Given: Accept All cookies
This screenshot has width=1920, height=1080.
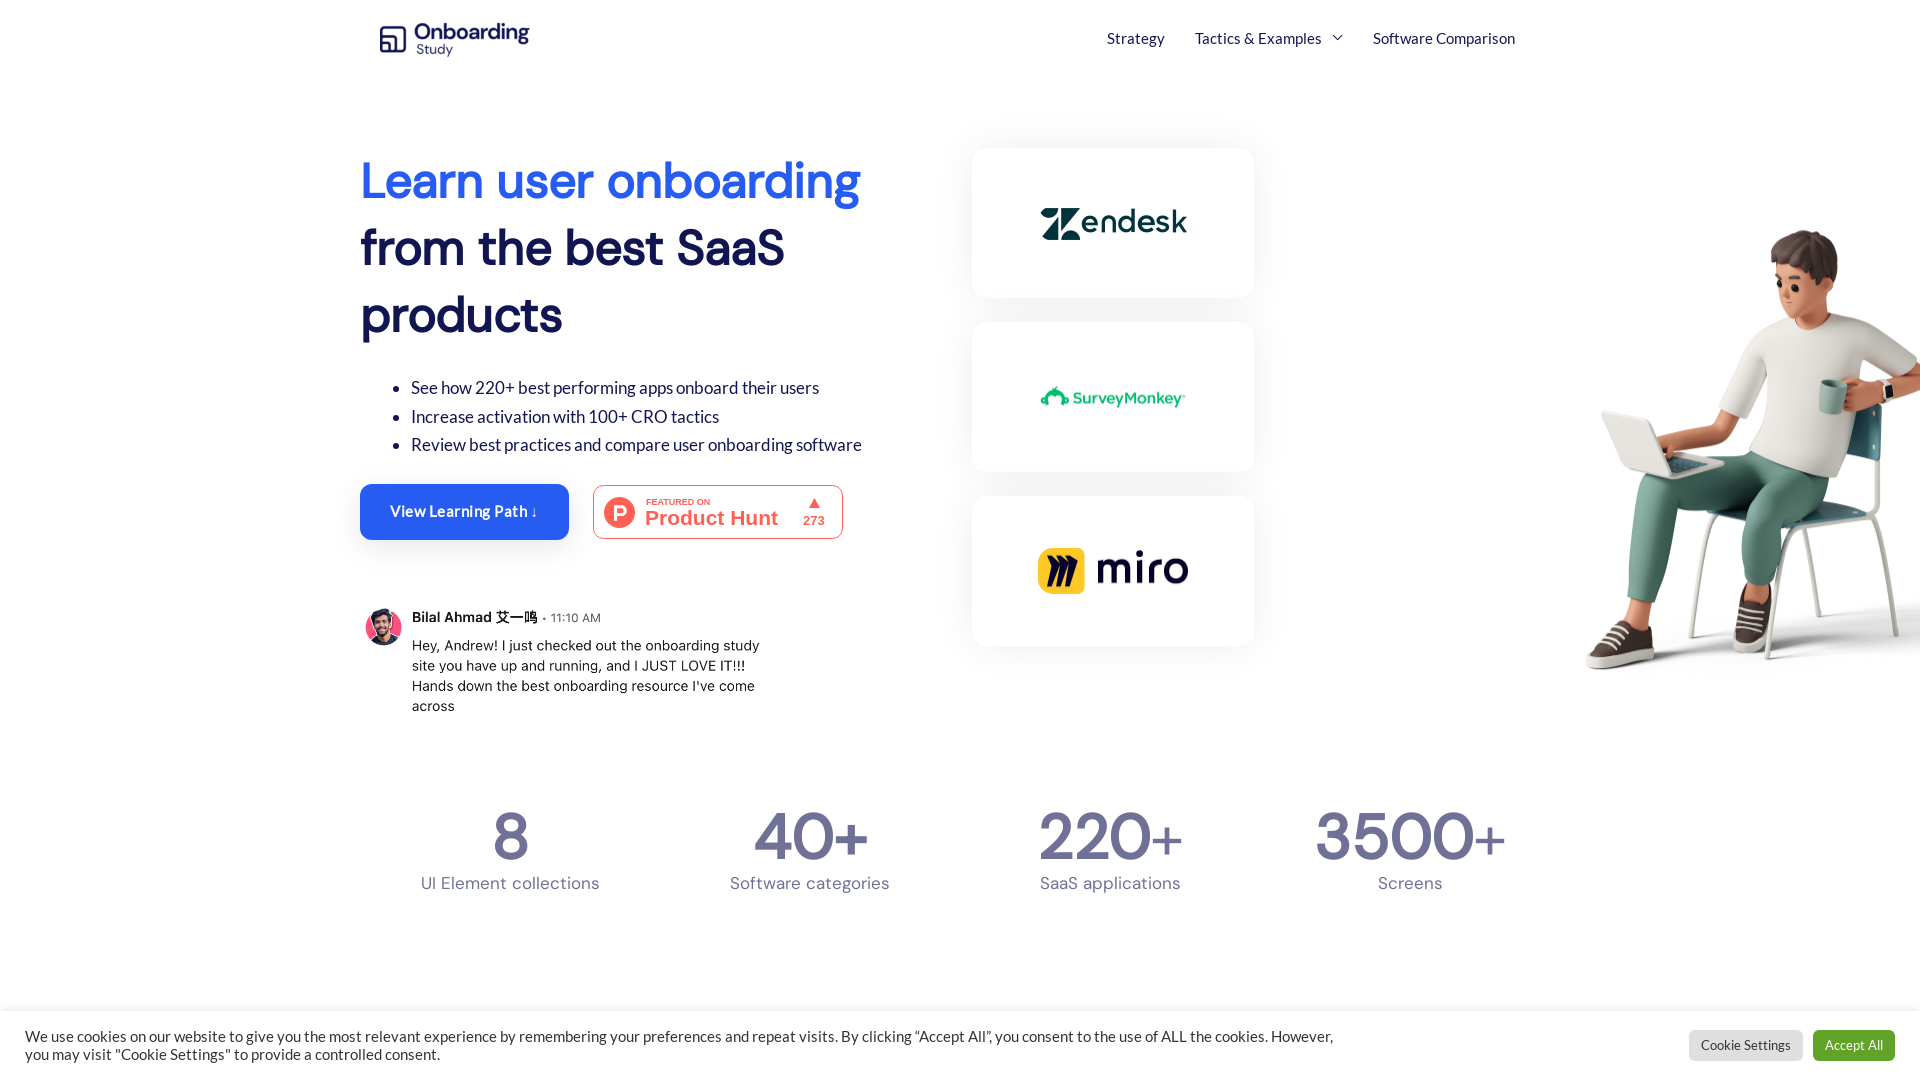Looking at the screenshot, I should point(1853,1045).
